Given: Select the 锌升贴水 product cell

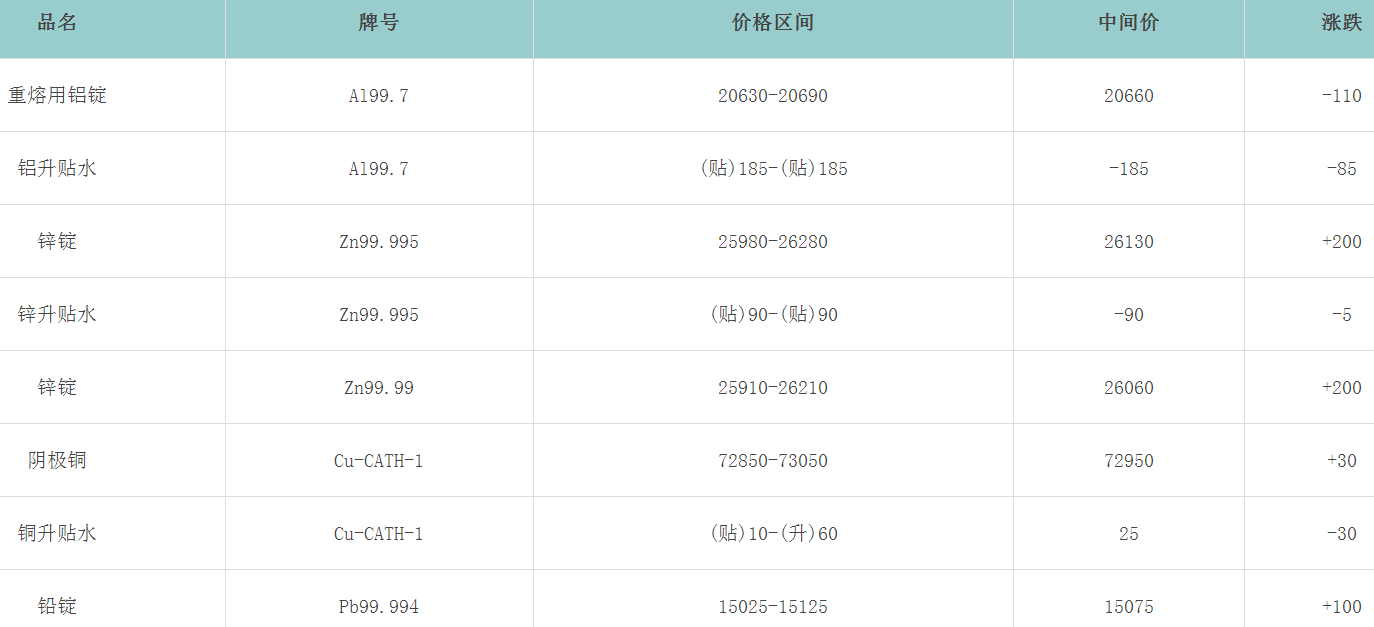Looking at the screenshot, I should tap(57, 315).
